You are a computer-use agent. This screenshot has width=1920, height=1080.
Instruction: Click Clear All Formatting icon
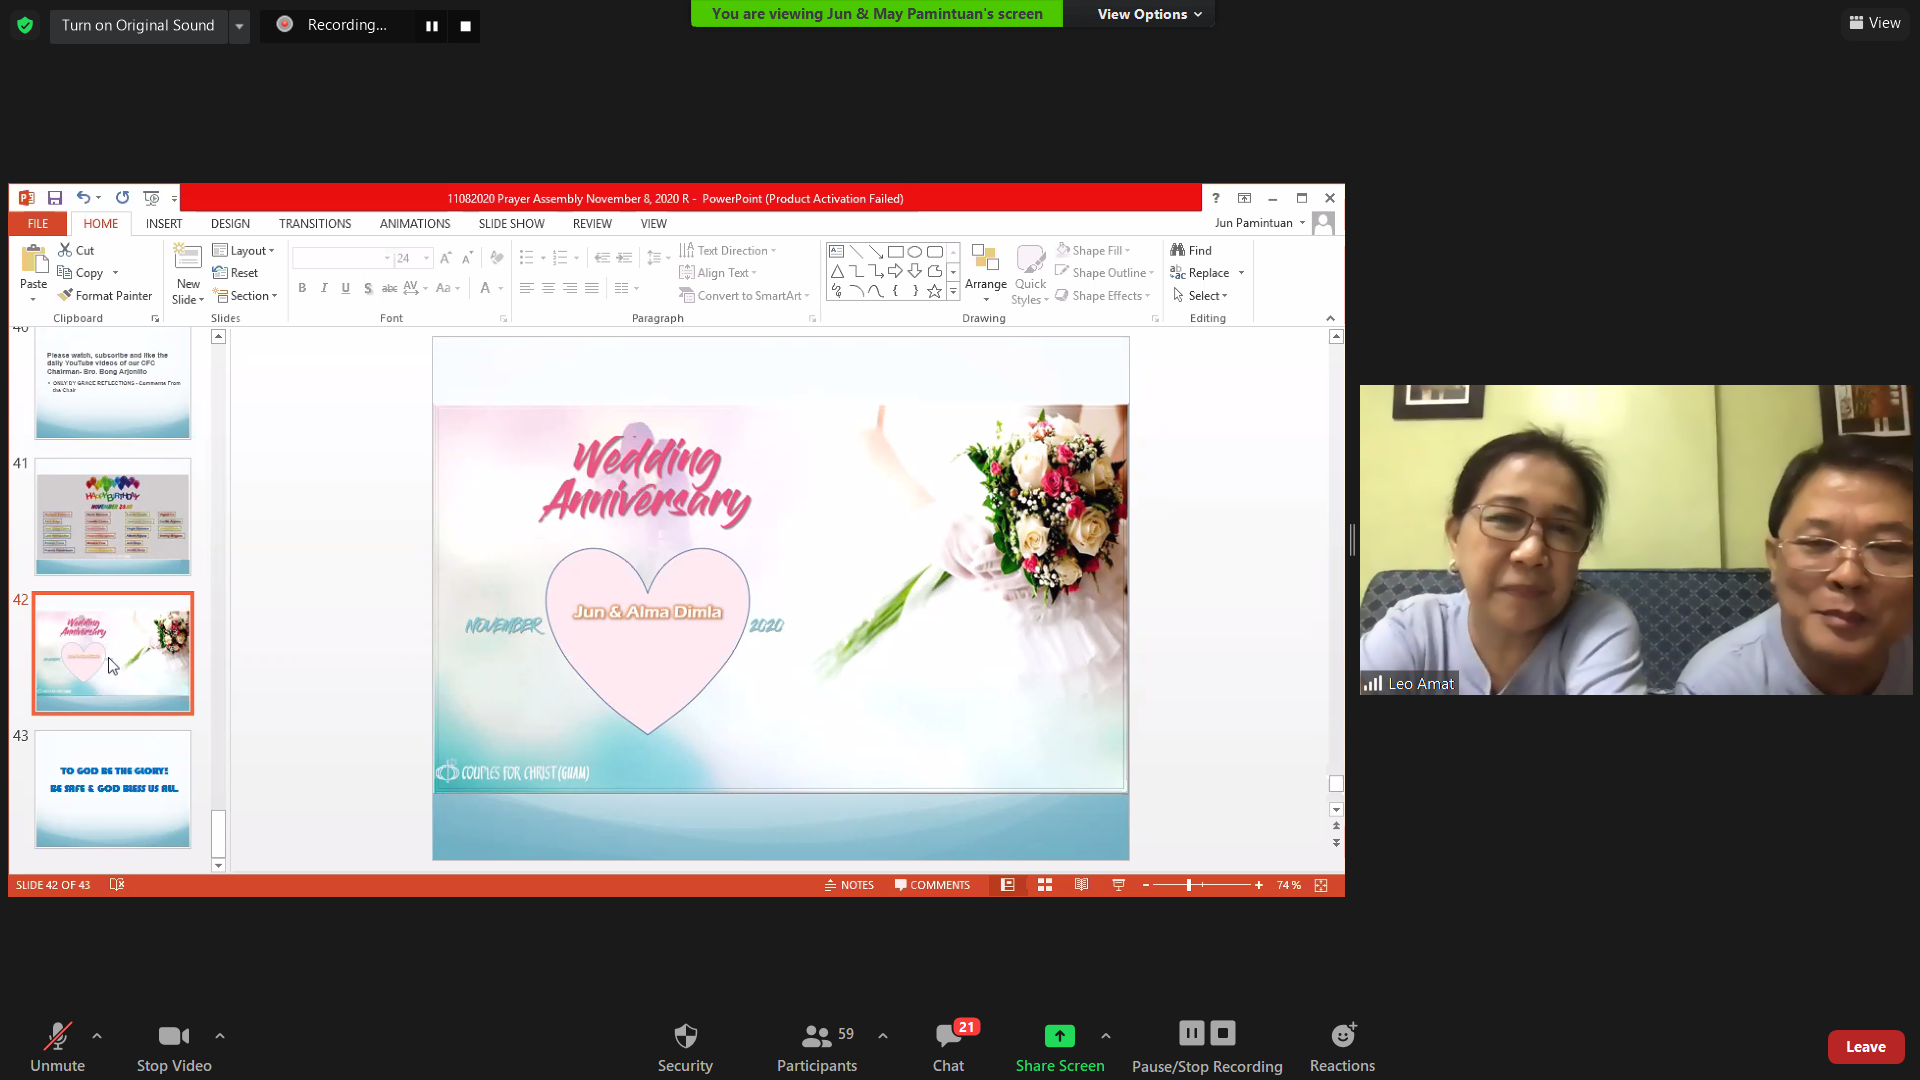coord(497,258)
